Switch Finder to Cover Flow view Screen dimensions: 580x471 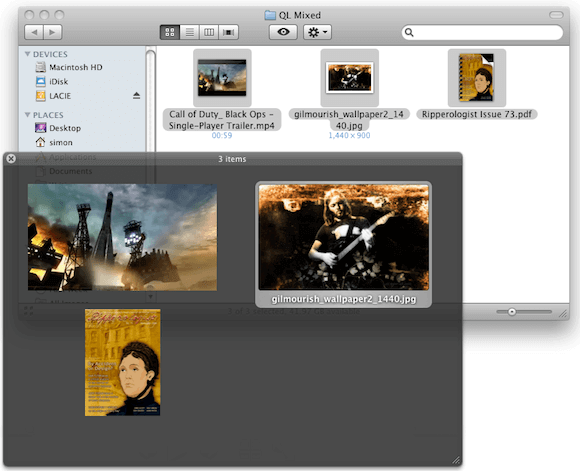(x=229, y=32)
